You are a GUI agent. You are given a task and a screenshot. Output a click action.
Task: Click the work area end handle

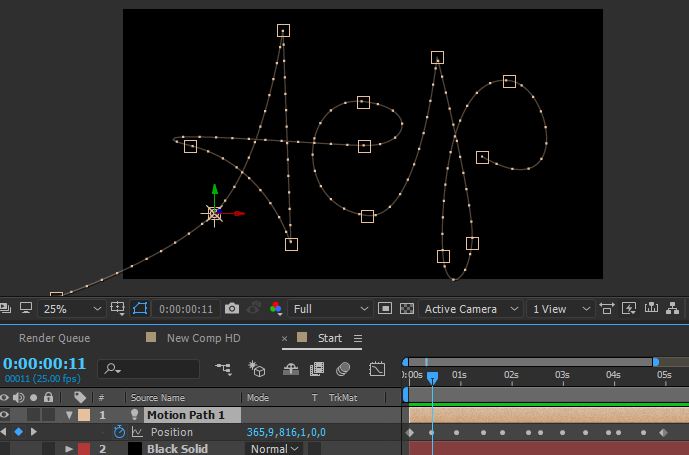[656, 362]
